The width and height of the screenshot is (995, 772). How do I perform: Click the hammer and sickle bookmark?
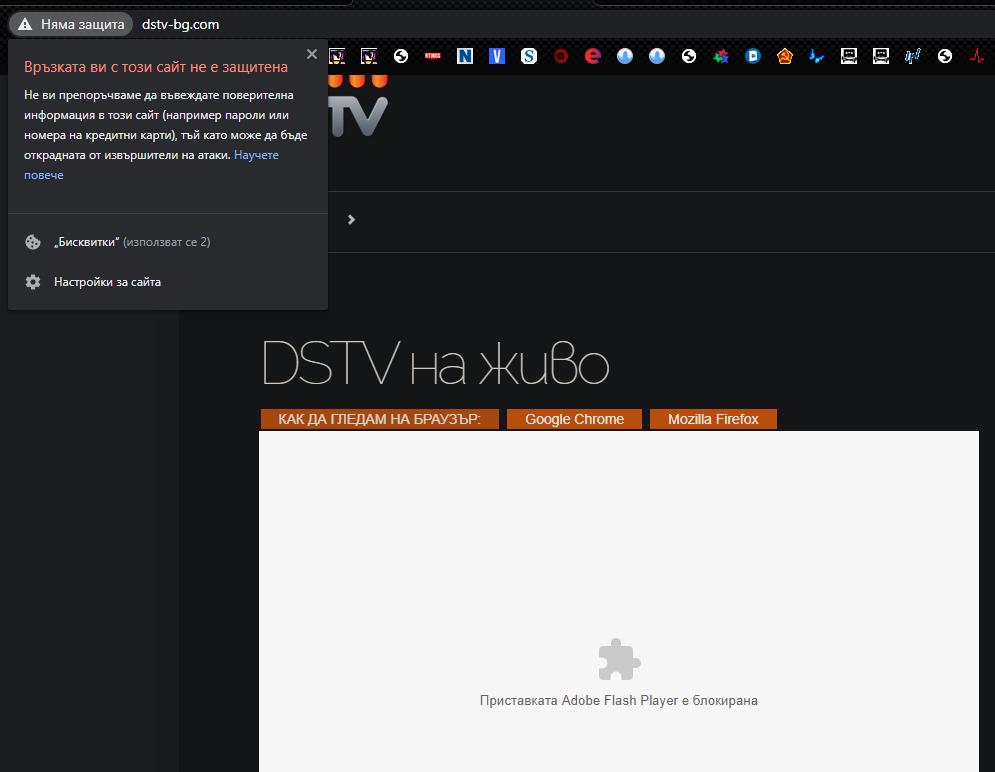click(785, 56)
